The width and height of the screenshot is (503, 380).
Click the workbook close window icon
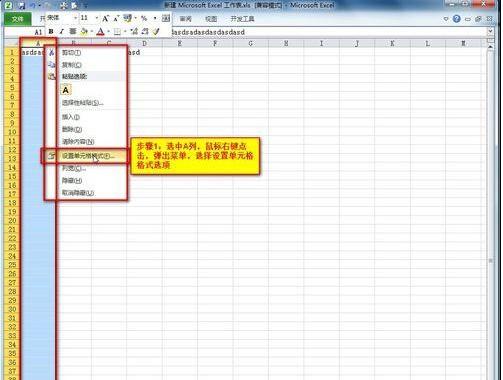click(489, 19)
